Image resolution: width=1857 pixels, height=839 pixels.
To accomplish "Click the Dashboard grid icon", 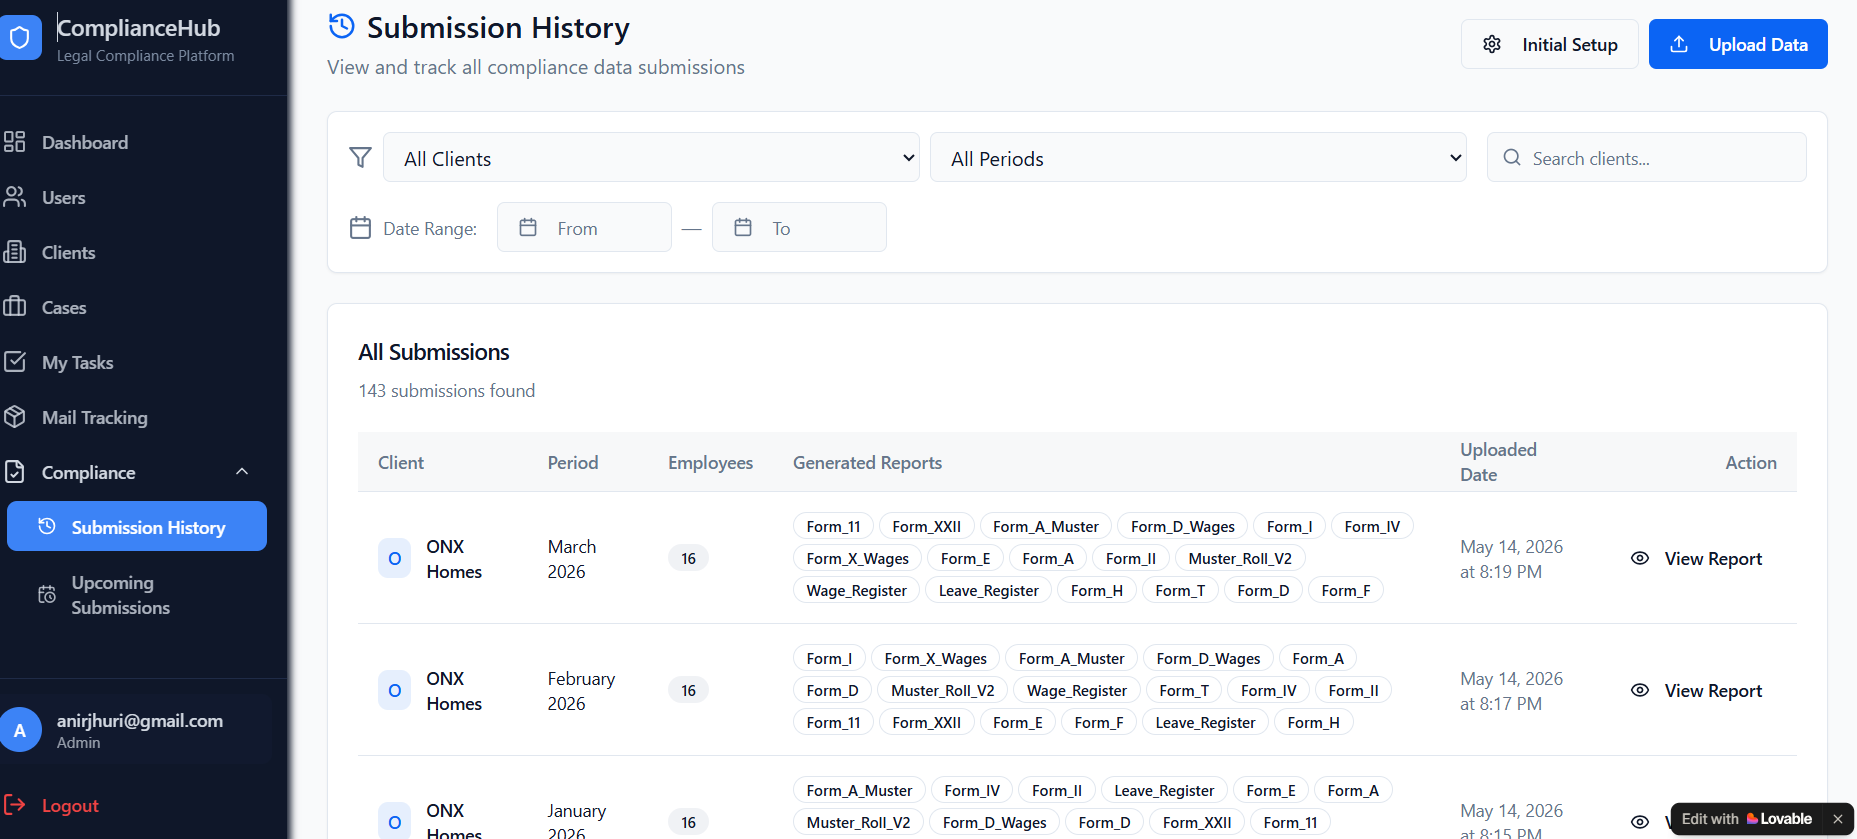I will click(x=14, y=142).
